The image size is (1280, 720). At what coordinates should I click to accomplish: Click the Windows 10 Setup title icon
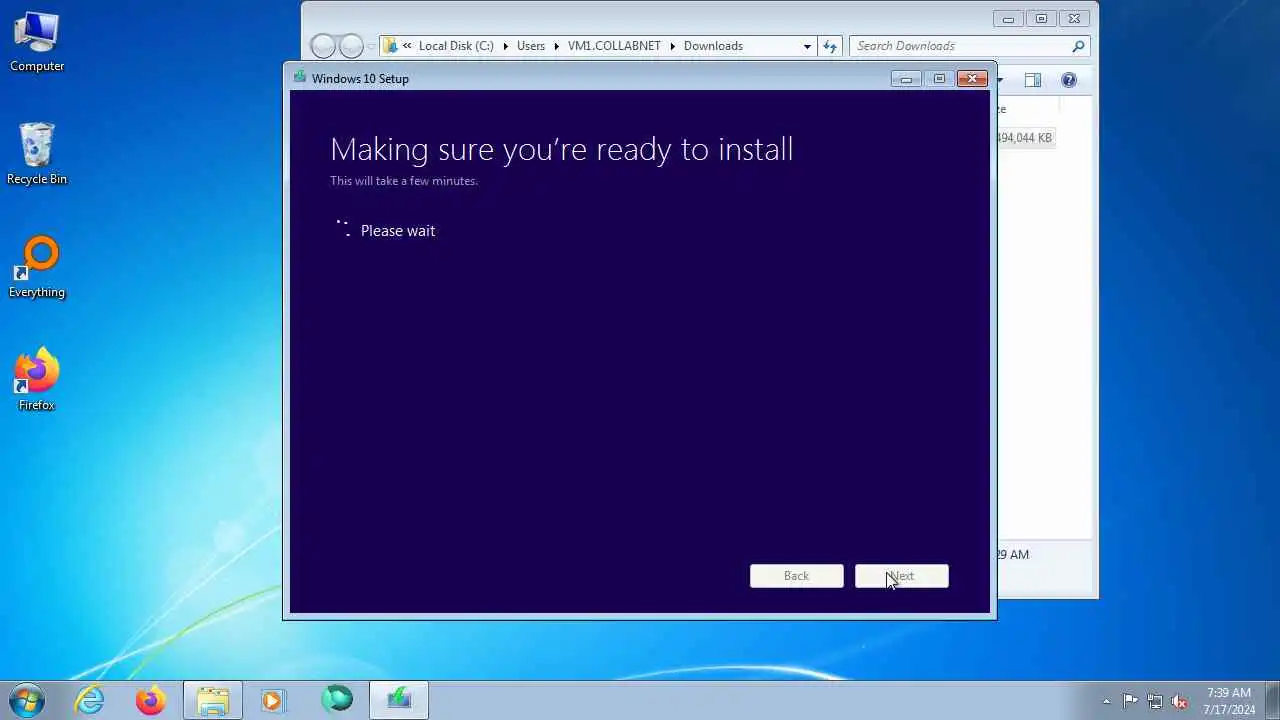[299, 77]
